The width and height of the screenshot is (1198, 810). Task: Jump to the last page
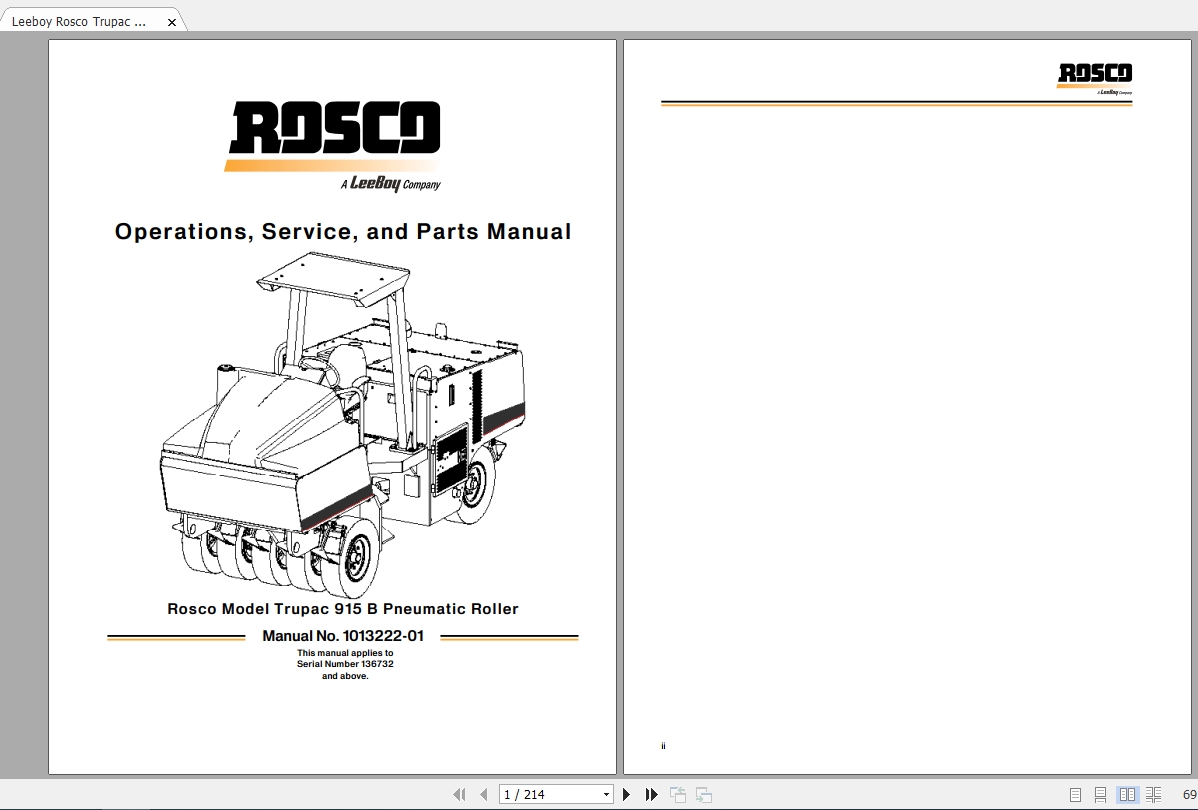click(651, 795)
